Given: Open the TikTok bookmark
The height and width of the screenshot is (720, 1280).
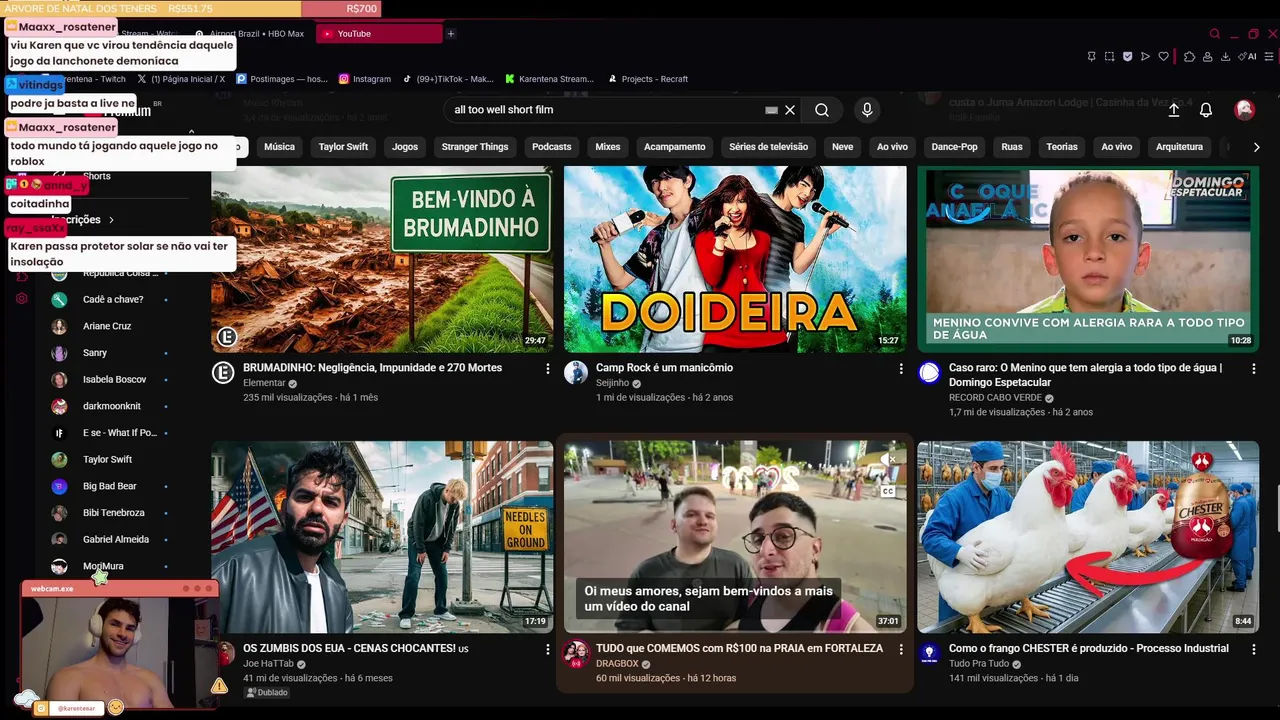Looking at the screenshot, I should [x=449, y=79].
